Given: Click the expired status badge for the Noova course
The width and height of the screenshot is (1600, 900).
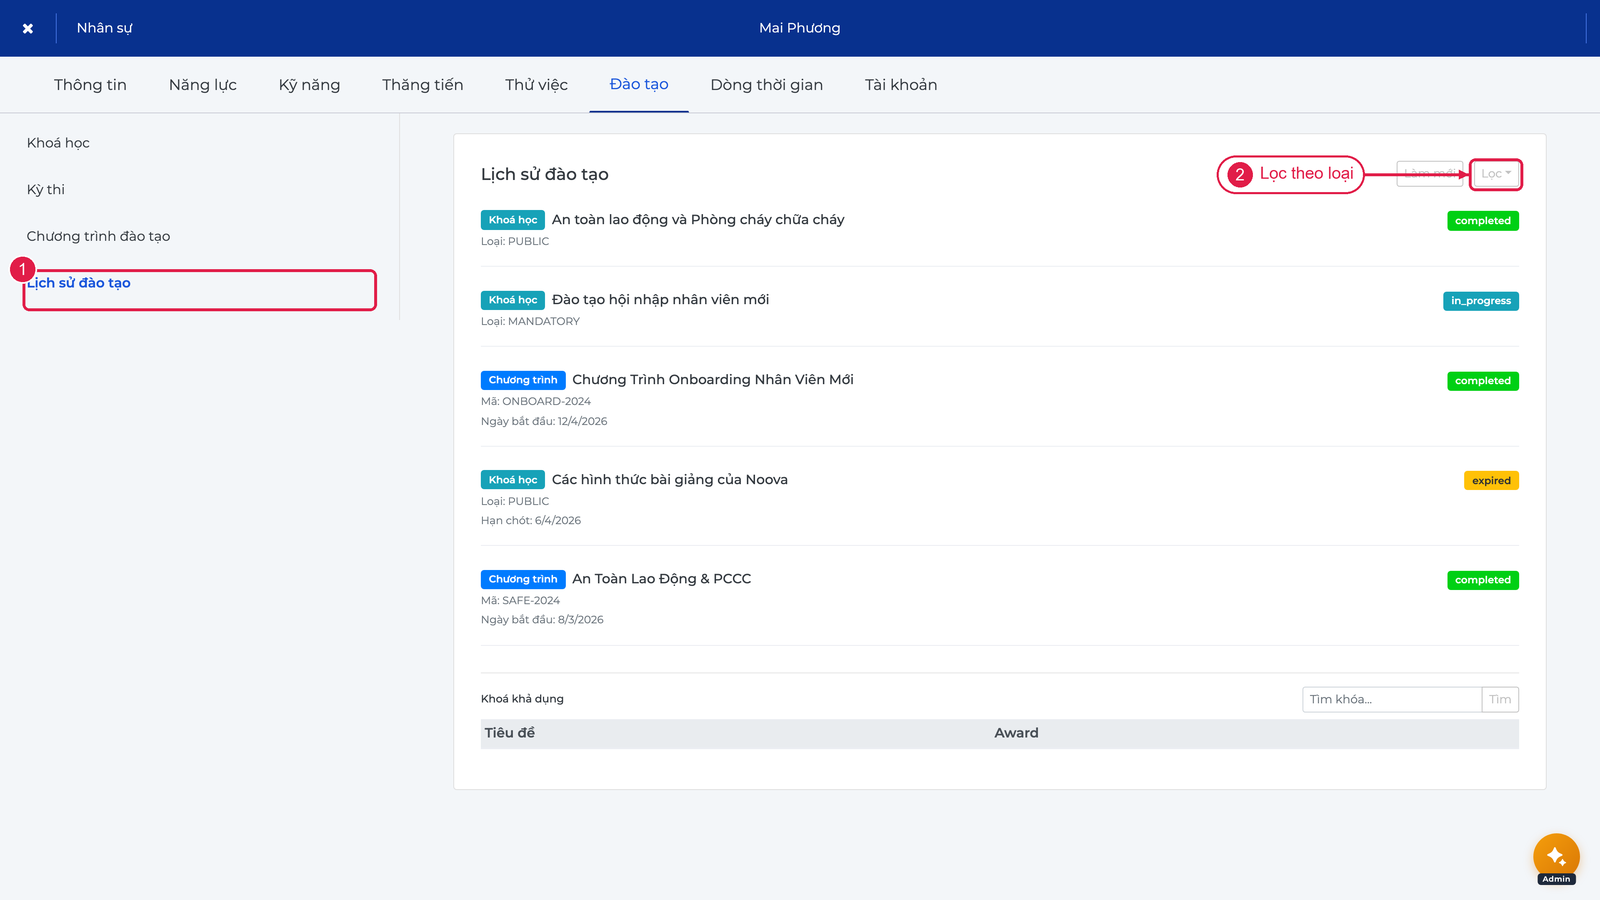Looking at the screenshot, I should point(1491,481).
